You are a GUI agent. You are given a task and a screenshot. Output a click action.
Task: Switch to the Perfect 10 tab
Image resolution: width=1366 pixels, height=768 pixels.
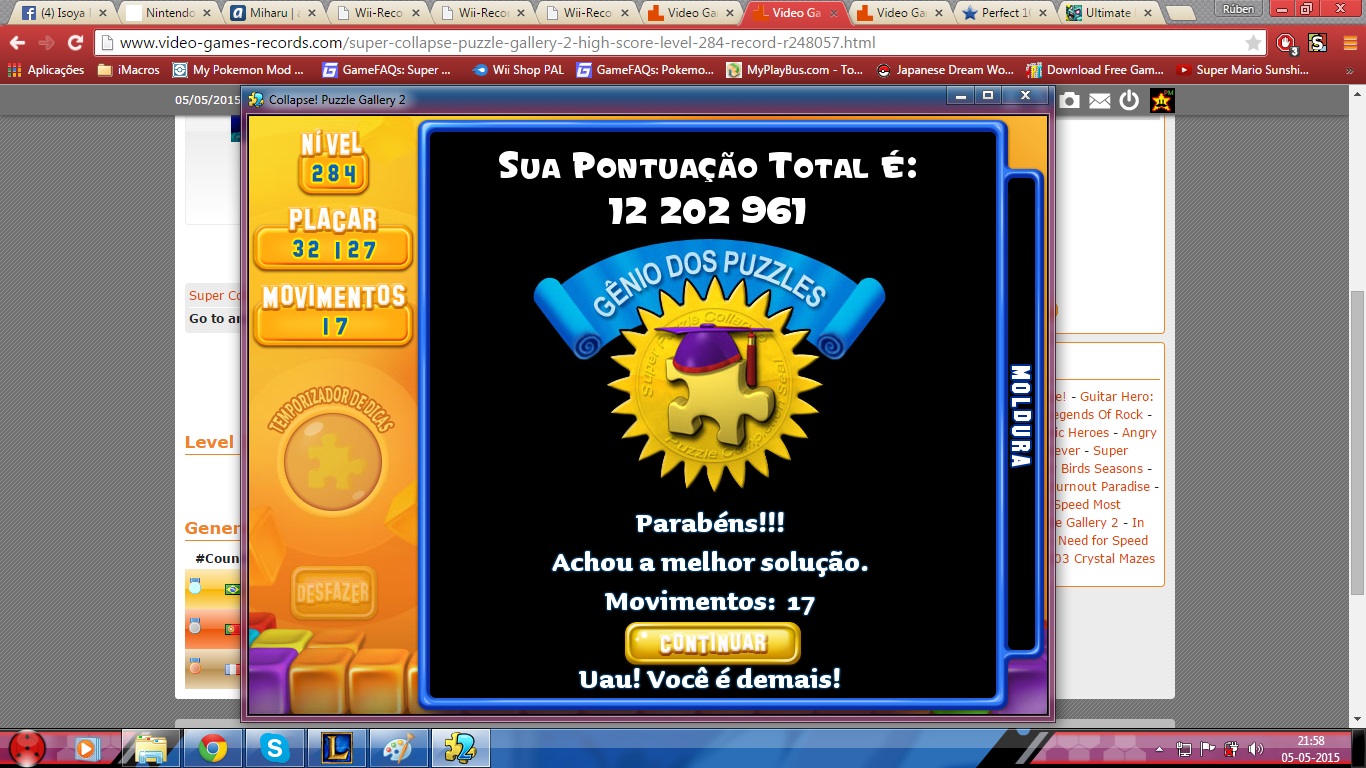(x=1003, y=13)
